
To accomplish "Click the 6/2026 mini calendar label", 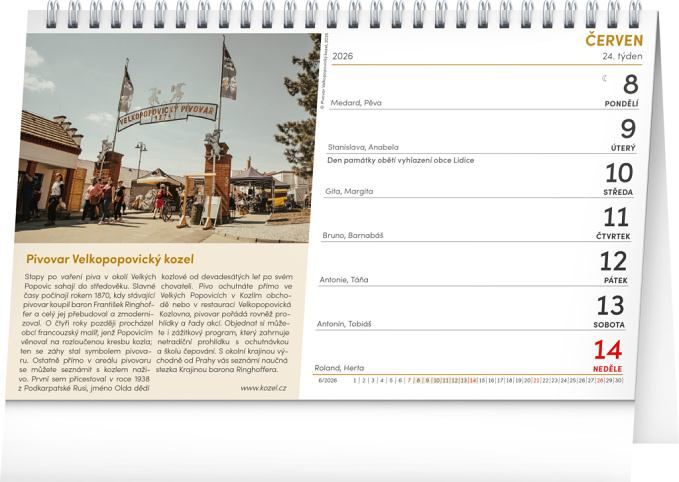I will pyautogui.click(x=328, y=380).
